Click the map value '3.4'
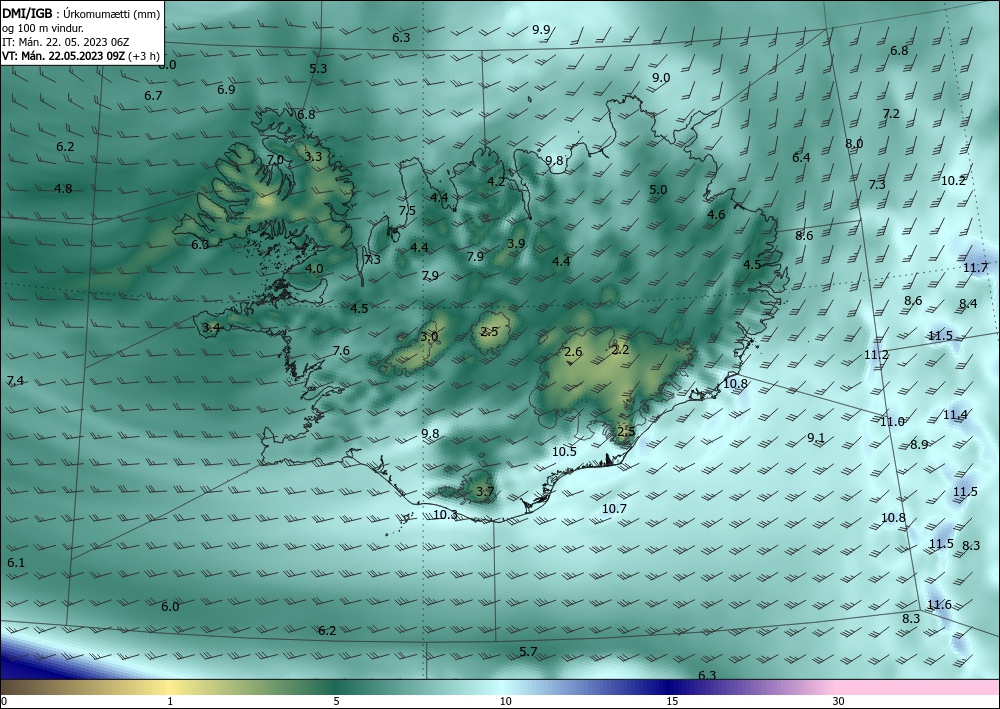Viewport: 1000px width, 709px height. (211, 328)
